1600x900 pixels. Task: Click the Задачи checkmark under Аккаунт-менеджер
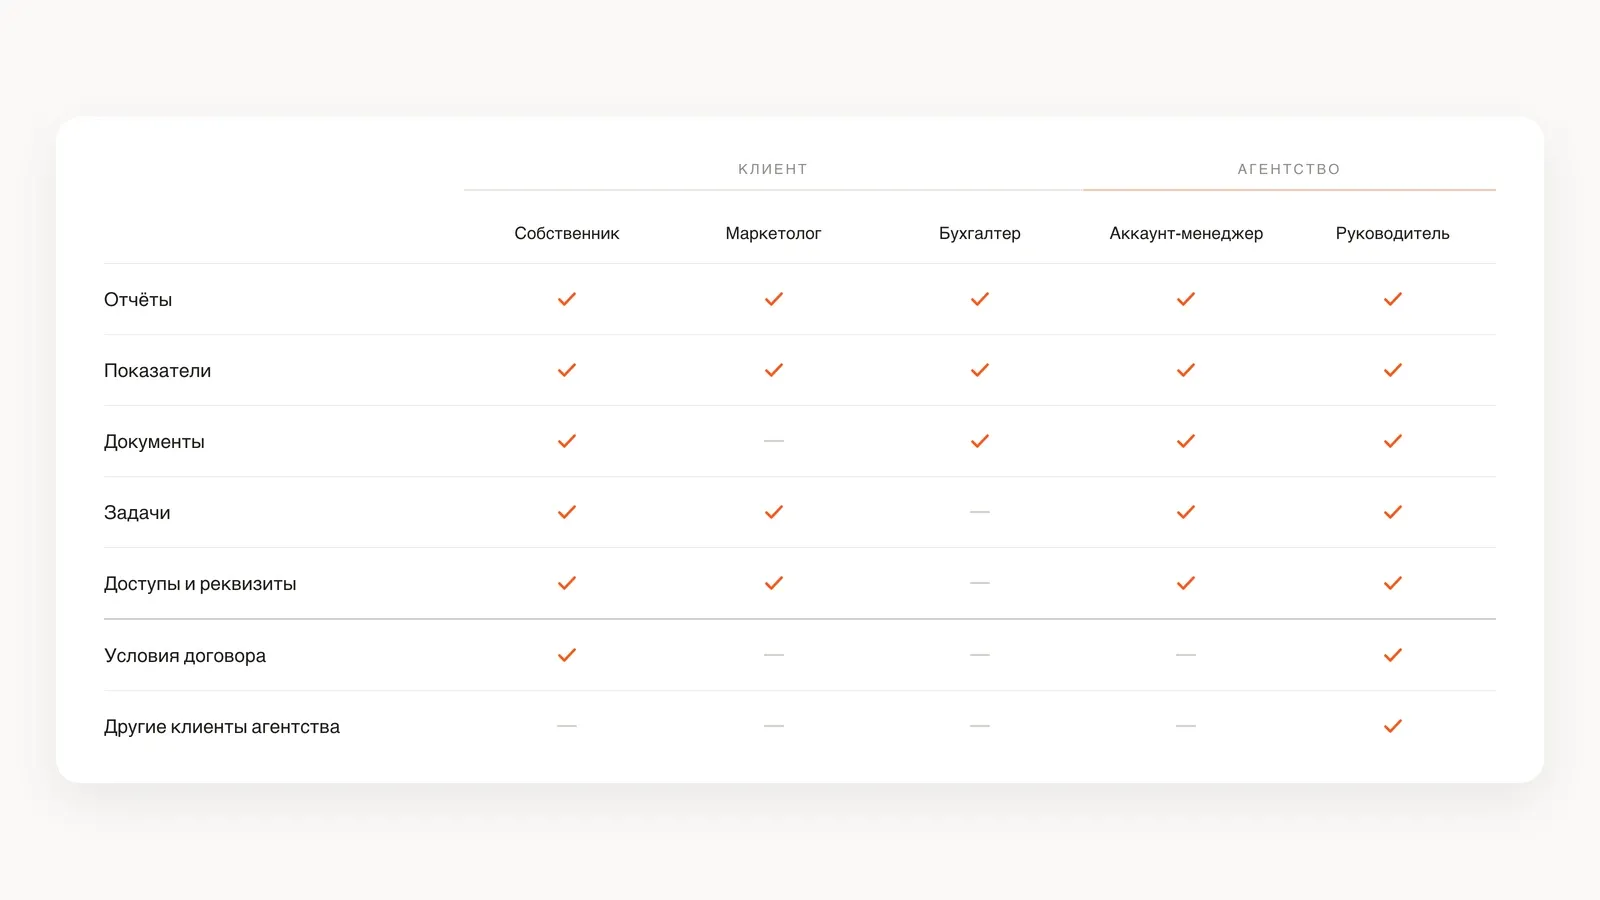pos(1186,512)
